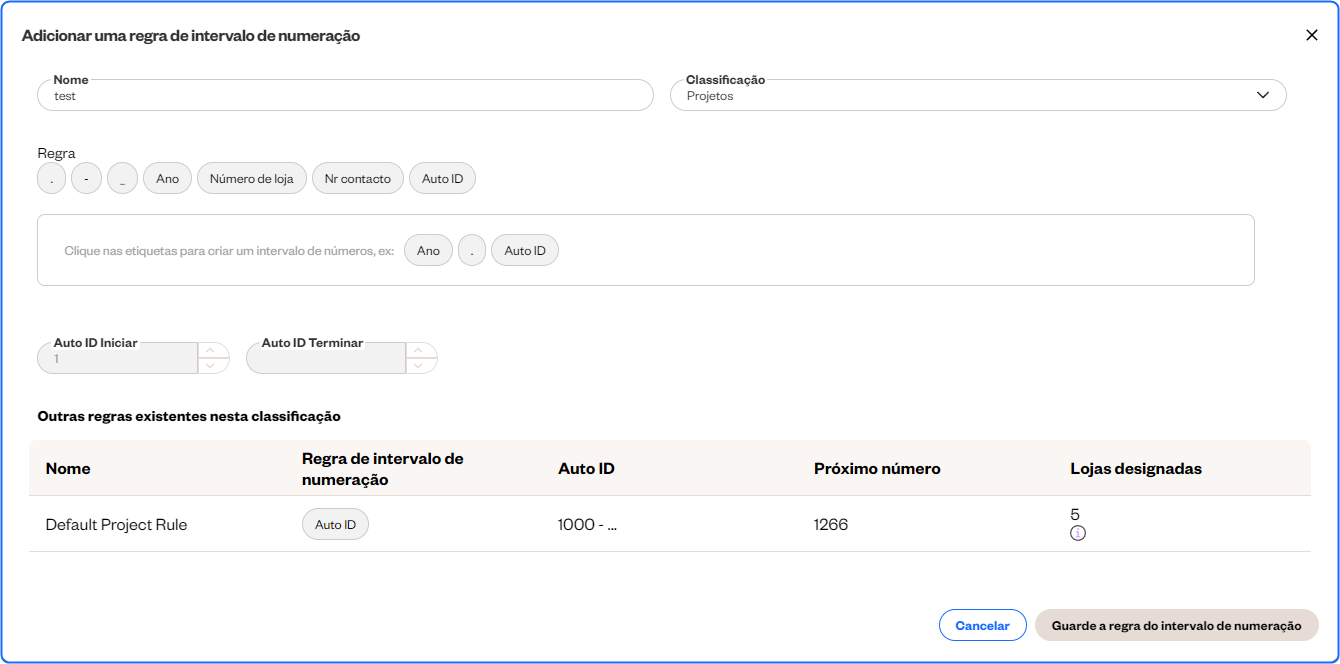Click the Auto ID Terminar field
1340x664 pixels.
point(325,359)
